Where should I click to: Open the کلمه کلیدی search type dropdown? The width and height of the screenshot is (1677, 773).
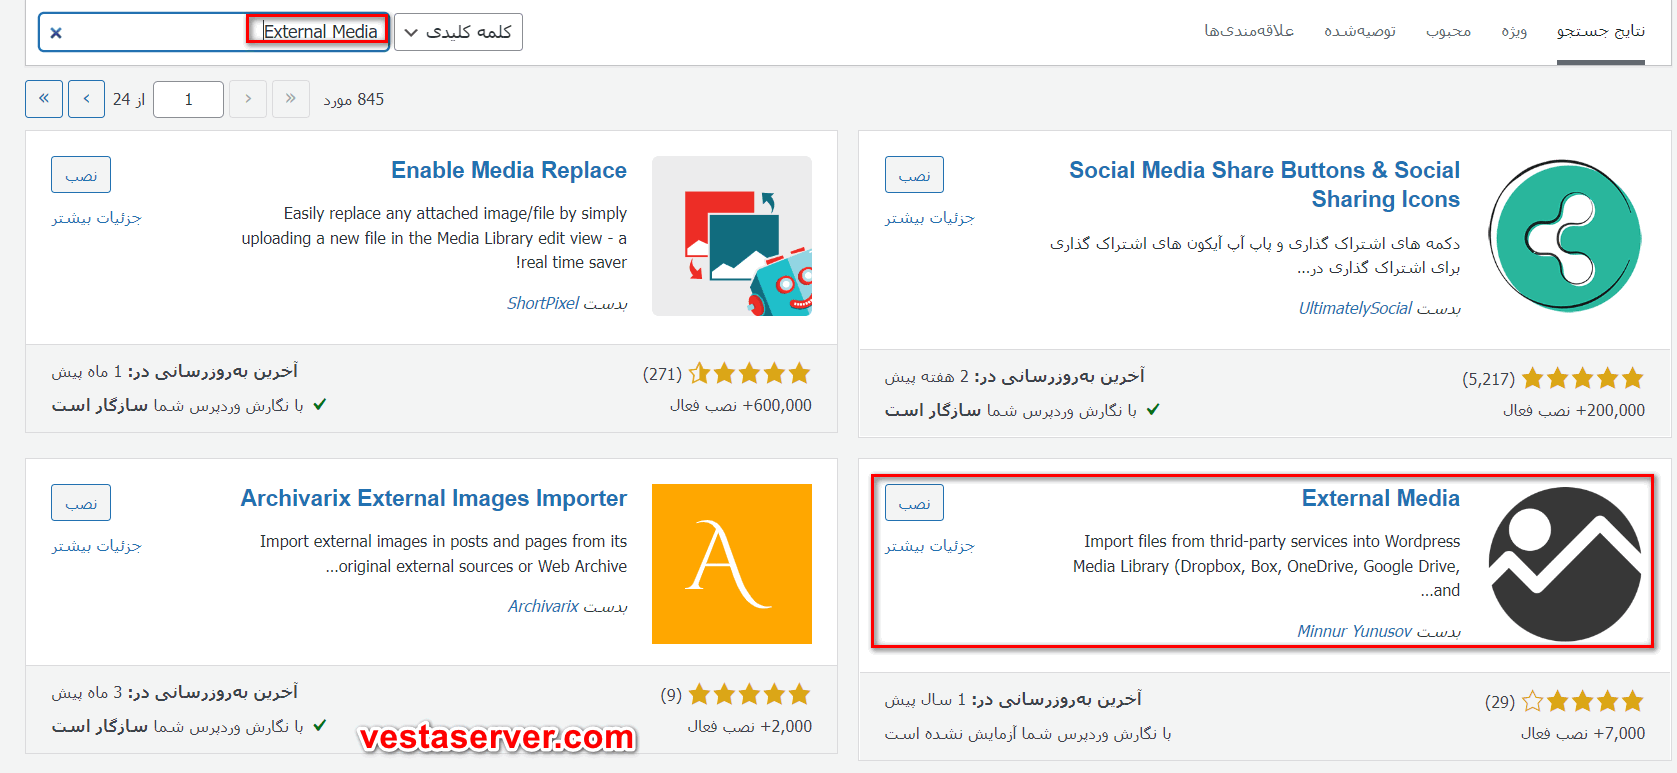[x=458, y=32]
